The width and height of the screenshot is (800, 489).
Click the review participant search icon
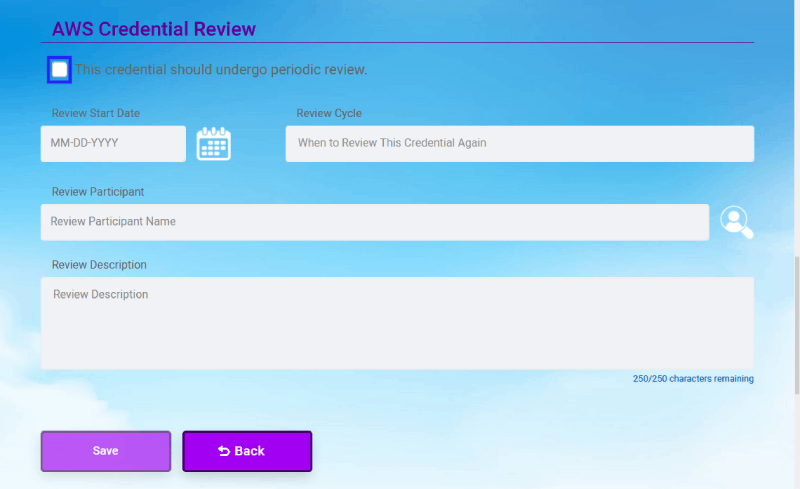(x=737, y=222)
